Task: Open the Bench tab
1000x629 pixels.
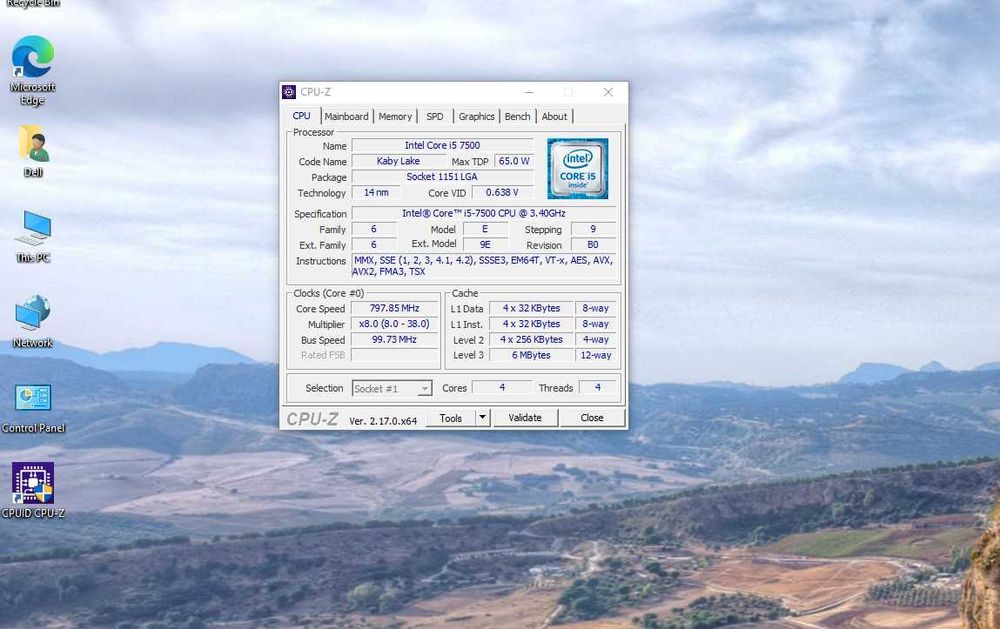Action: (517, 116)
